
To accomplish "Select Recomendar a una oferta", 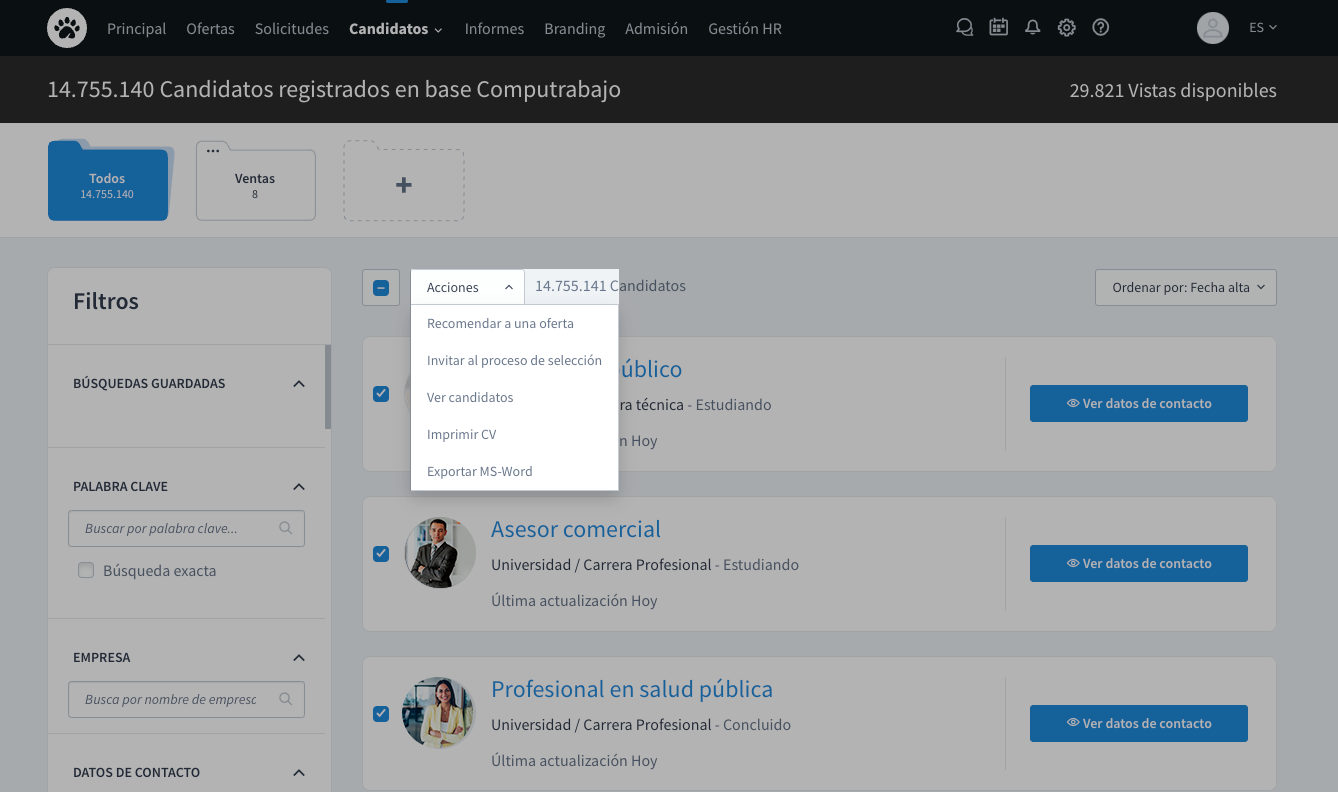I will [x=500, y=323].
